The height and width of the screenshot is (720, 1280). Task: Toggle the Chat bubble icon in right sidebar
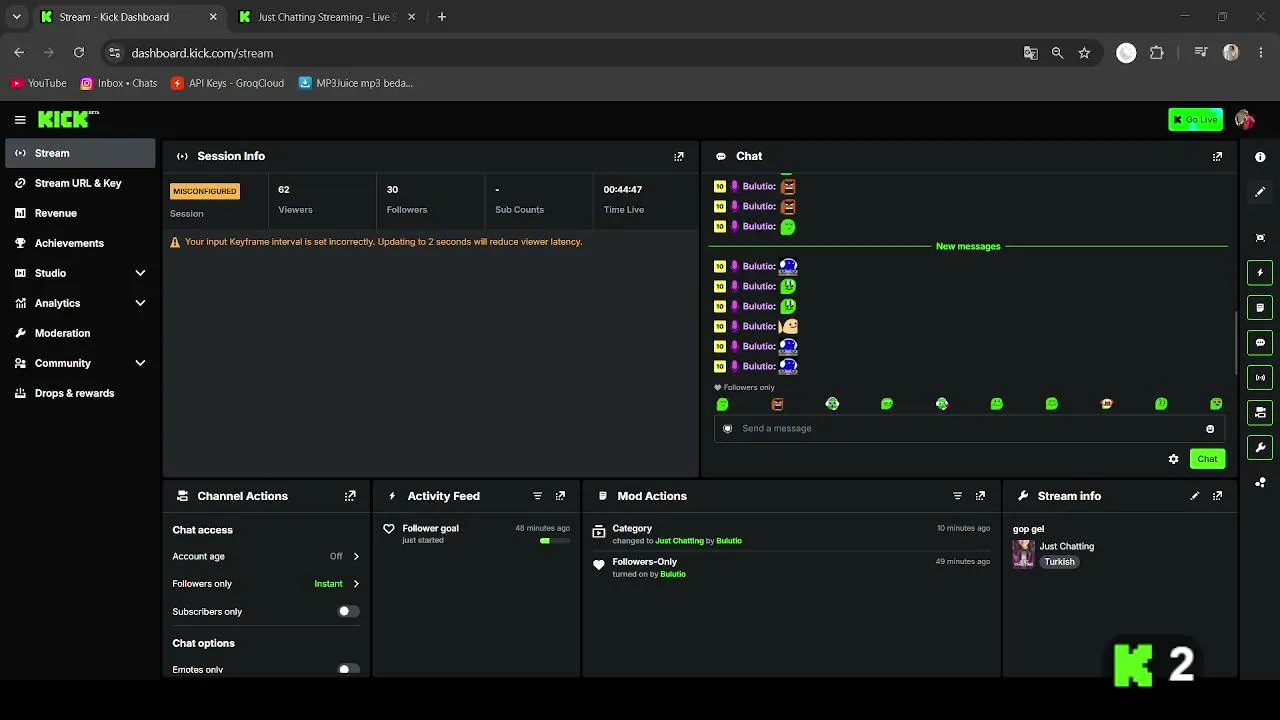tap(1260, 342)
